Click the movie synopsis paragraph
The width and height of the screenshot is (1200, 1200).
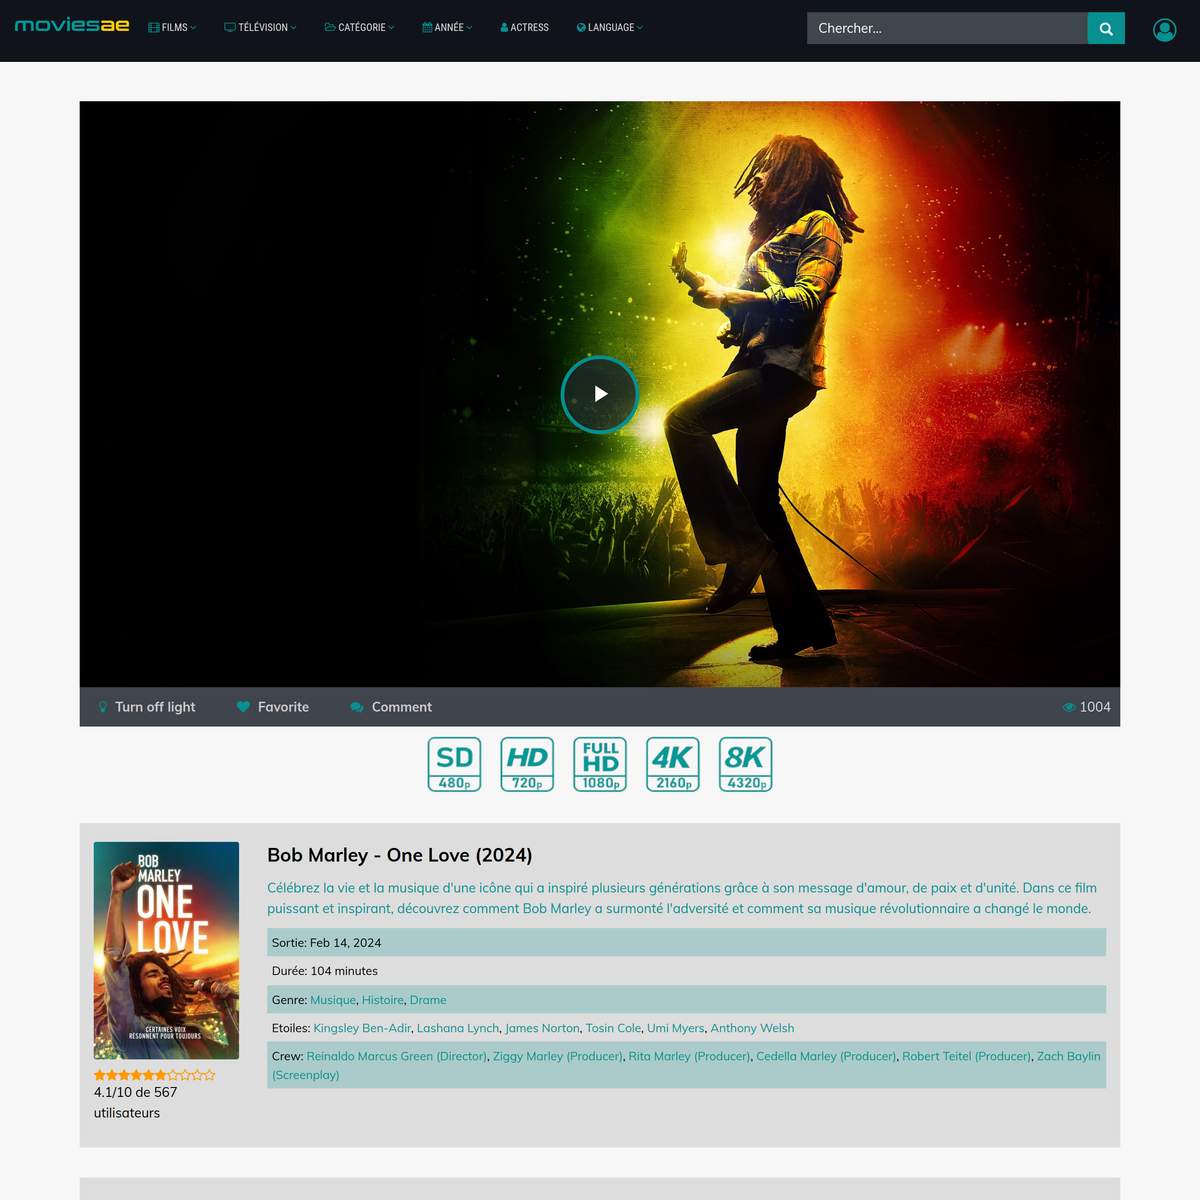(682, 898)
